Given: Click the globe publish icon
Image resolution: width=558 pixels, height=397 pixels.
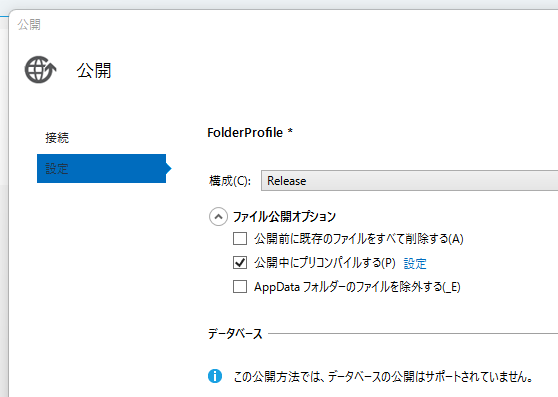Looking at the screenshot, I should coord(40,70).
